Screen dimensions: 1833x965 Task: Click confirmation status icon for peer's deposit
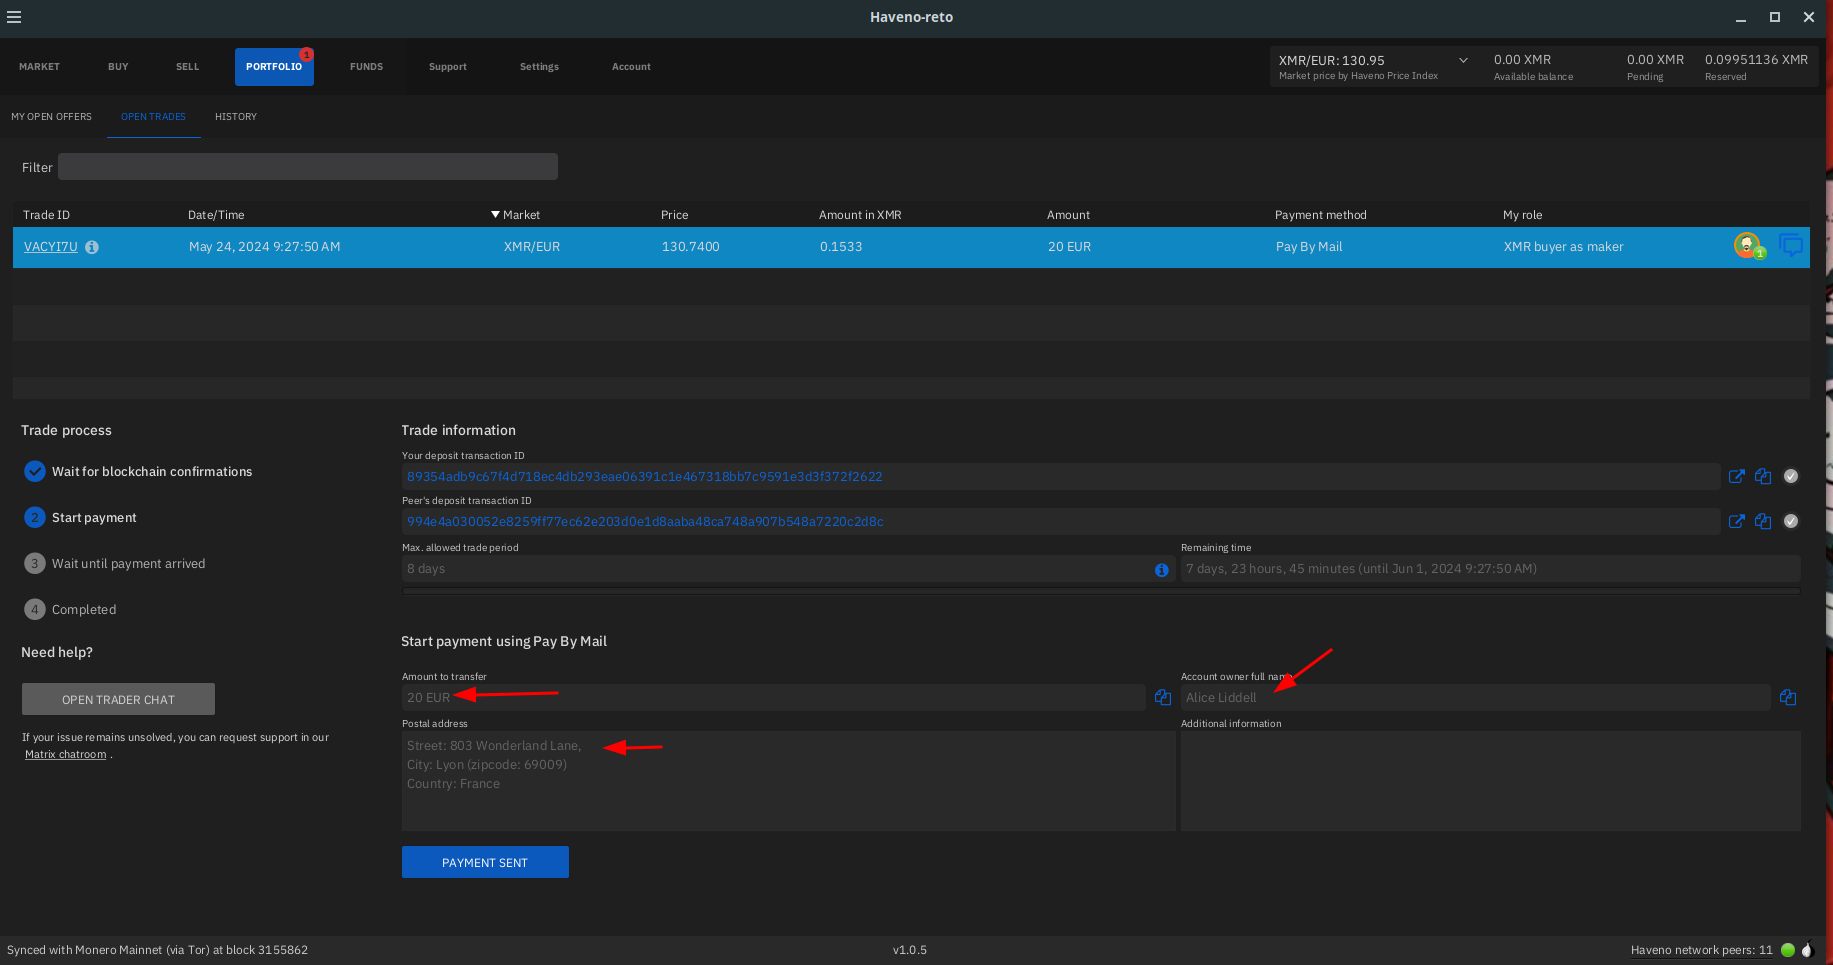[1791, 521]
